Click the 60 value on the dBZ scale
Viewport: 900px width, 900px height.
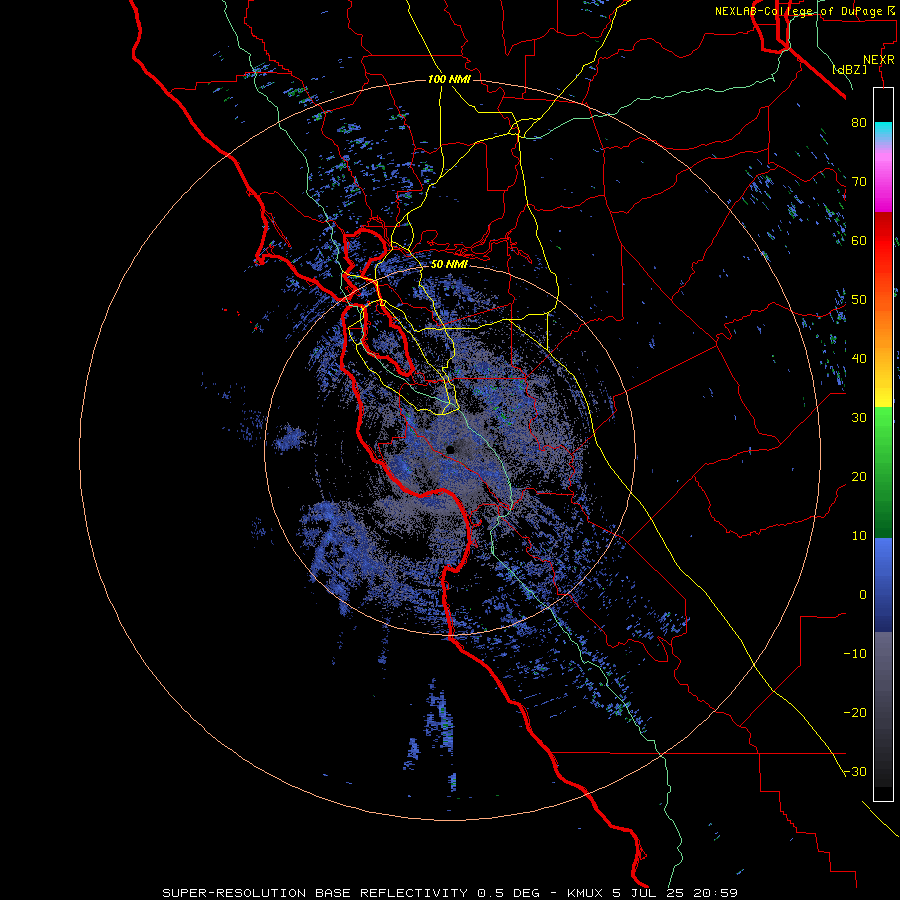pos(859,240)
